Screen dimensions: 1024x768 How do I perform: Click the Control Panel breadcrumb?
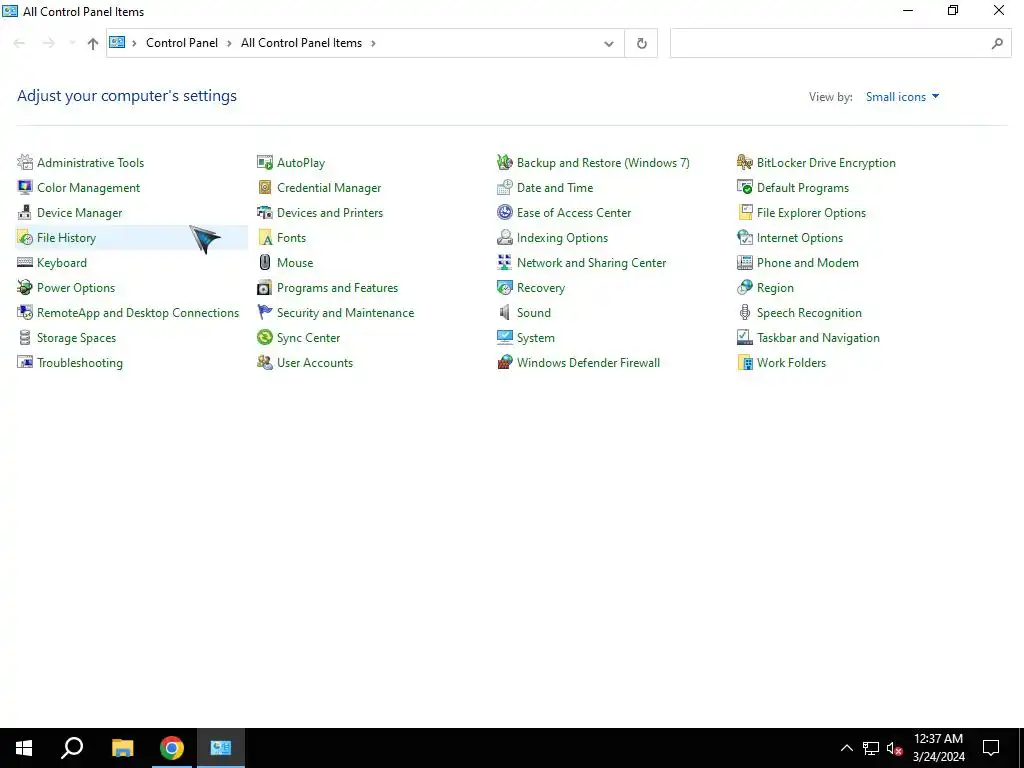(x=182, y=43)
